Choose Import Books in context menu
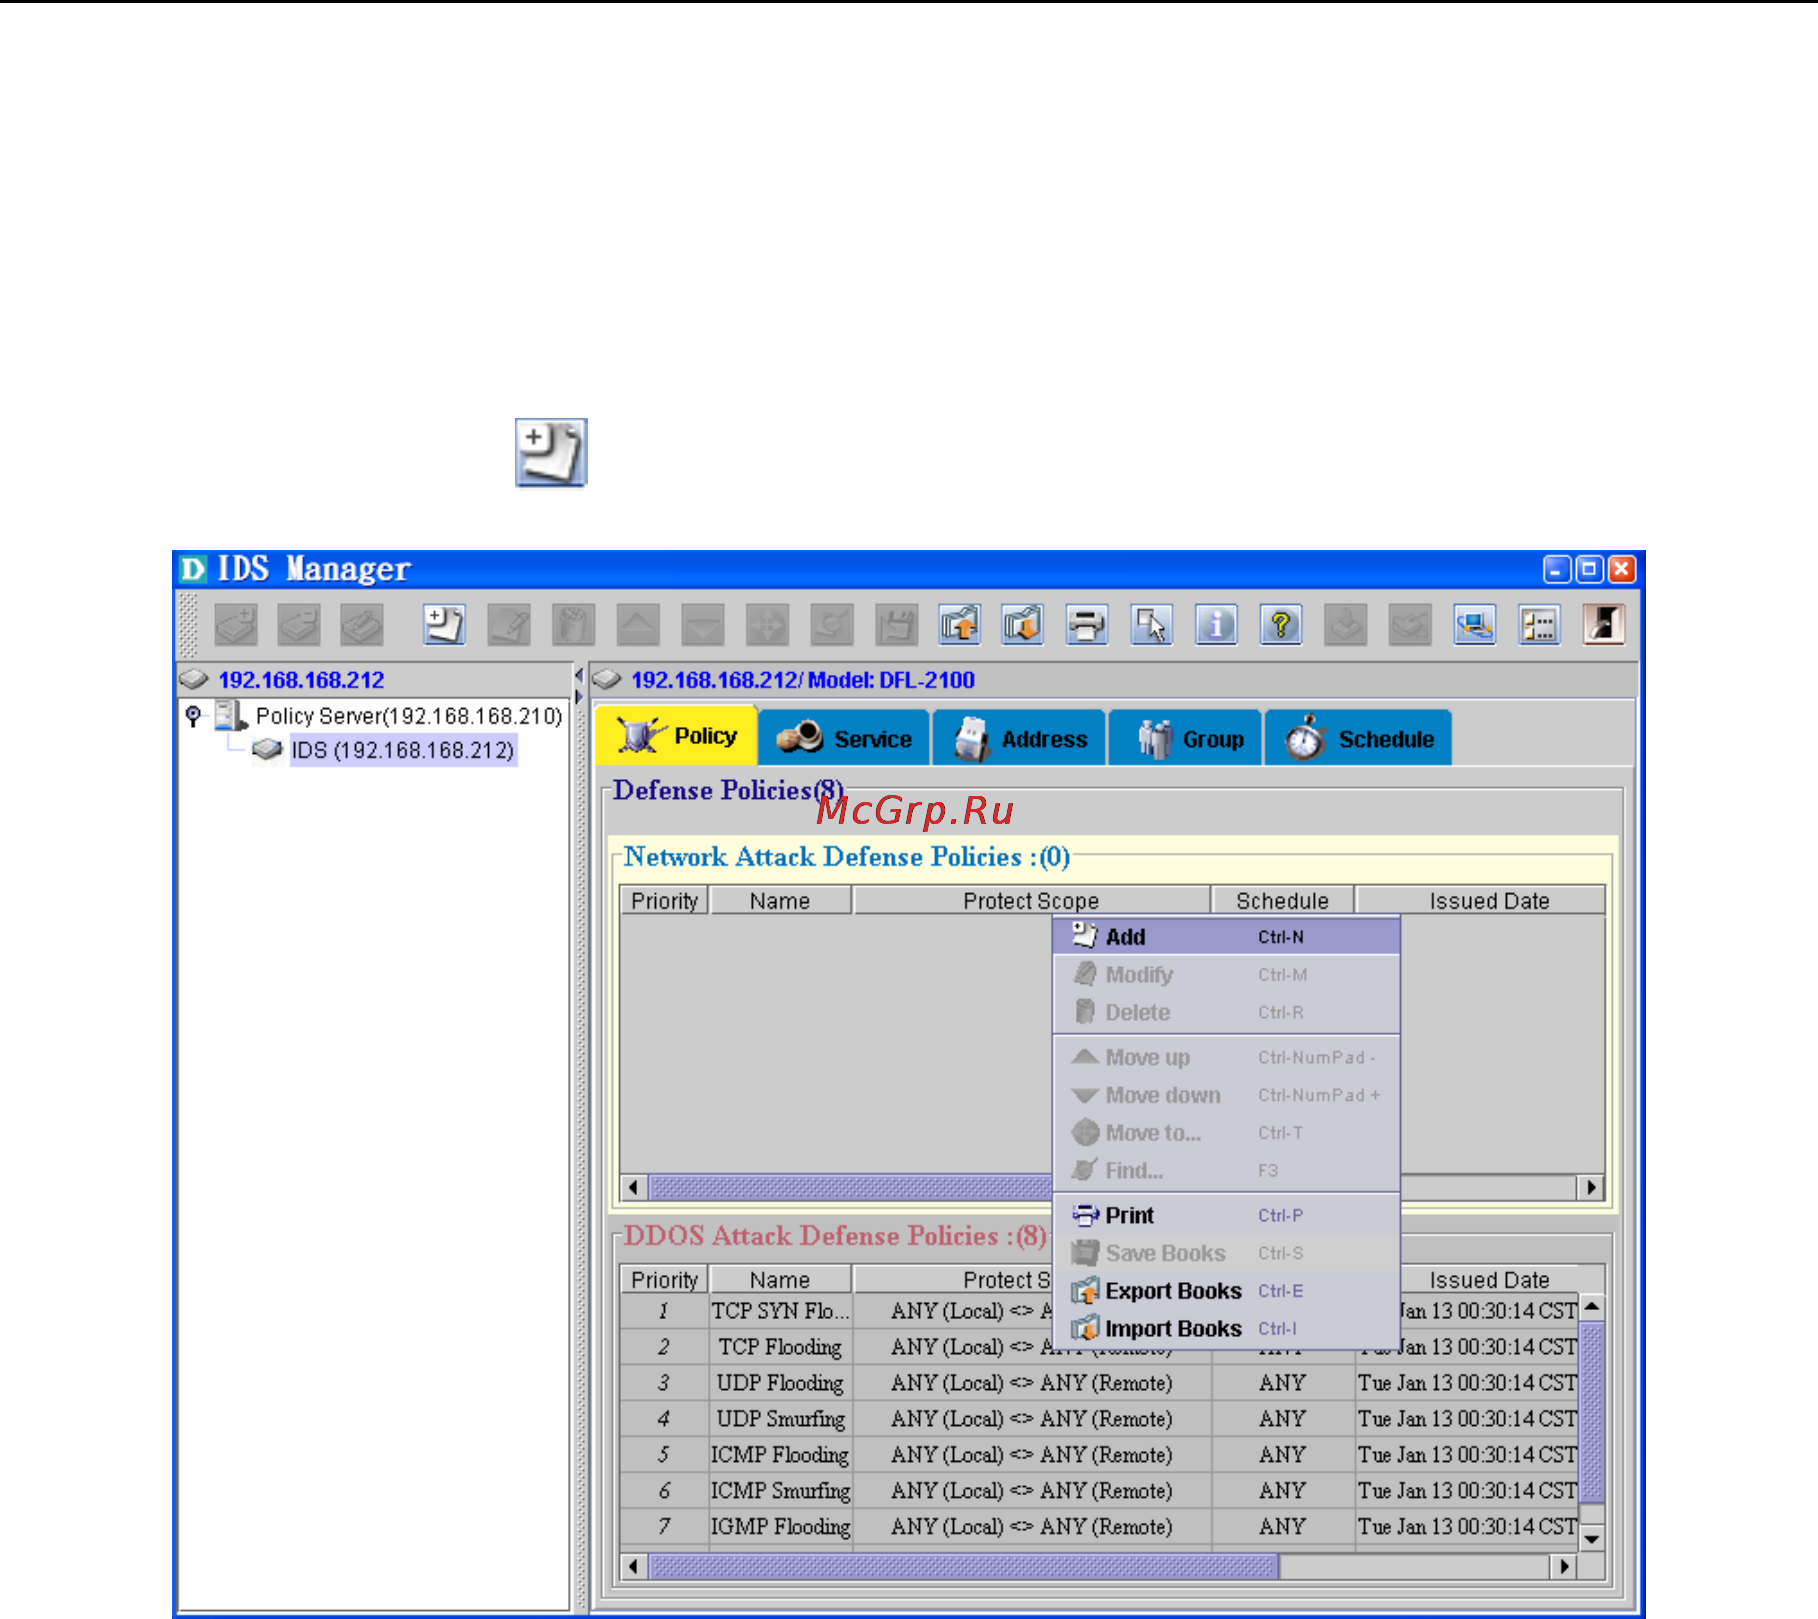 [1226, 1330]
